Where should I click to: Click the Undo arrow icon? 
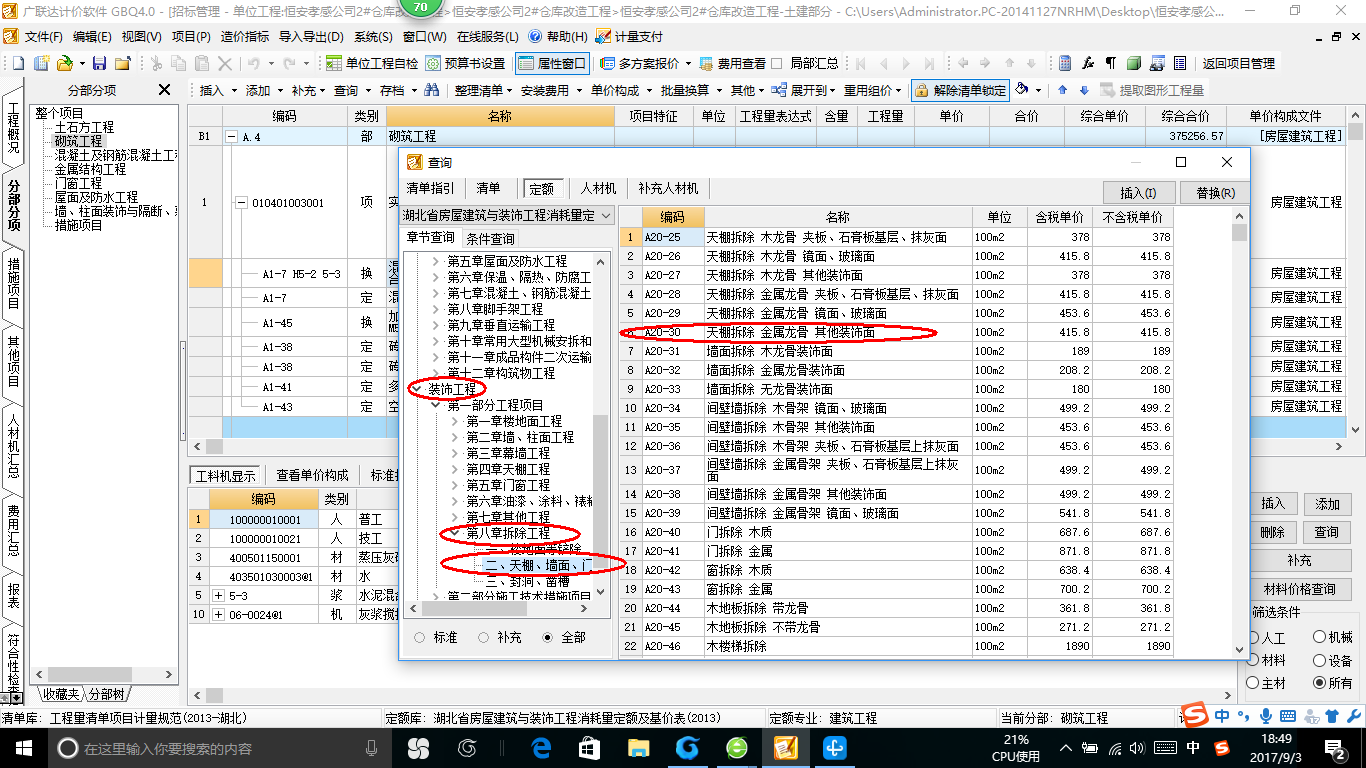point(254,63)
